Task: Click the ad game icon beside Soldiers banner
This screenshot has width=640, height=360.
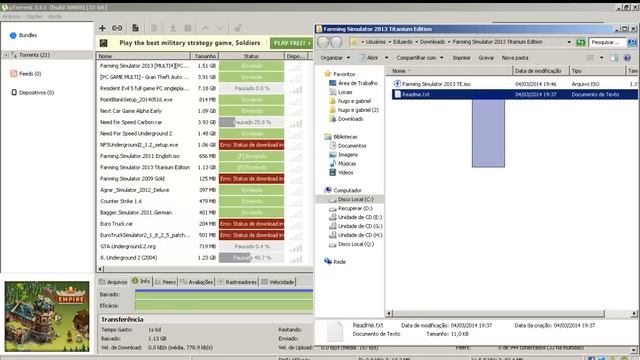Action: click(104, 43)
